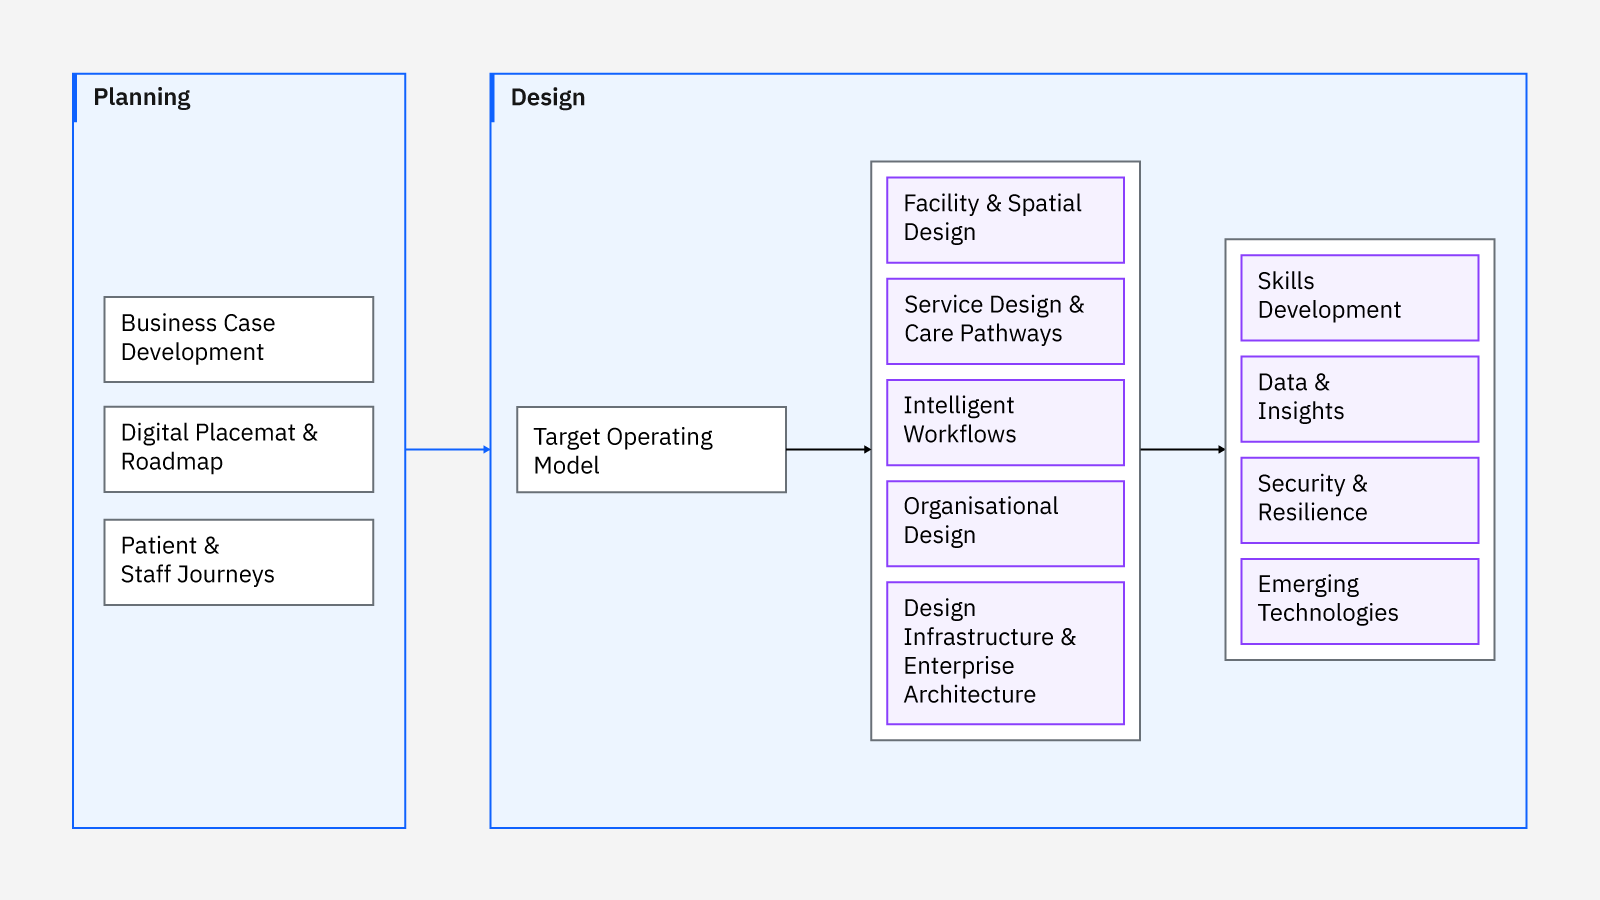Click the Target Operating Model box
The width and height of the screenshot is (1600, 900).
tap(652, 449)
